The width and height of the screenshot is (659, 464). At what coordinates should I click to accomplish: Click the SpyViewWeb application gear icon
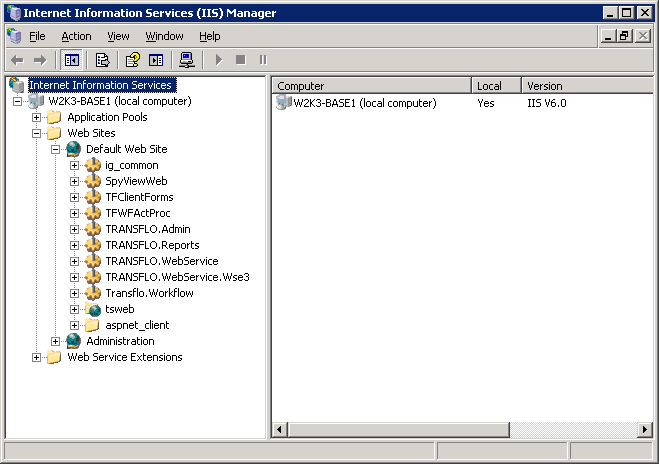93,181
